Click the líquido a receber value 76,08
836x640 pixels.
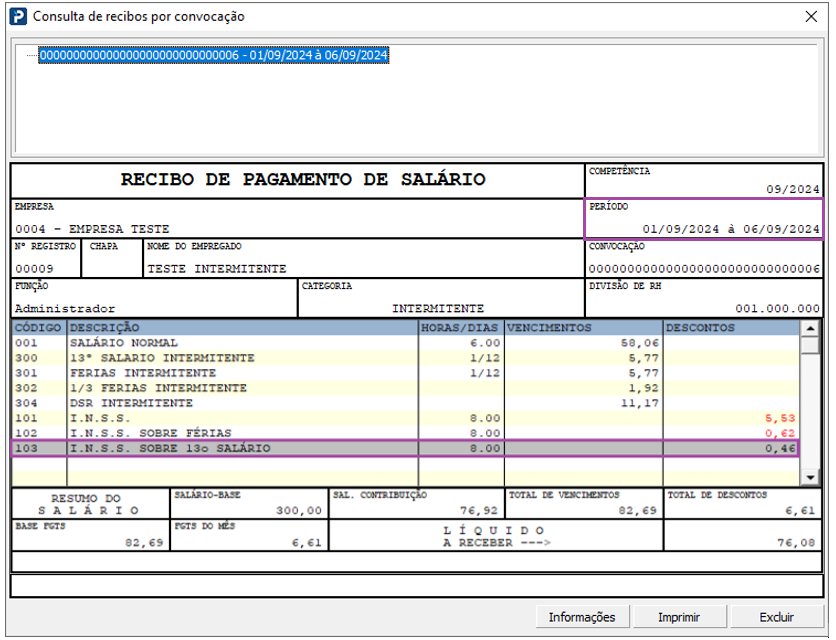point(797,543)
